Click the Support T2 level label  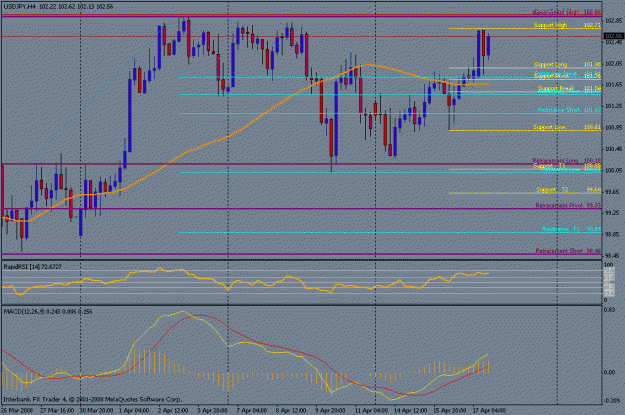tap(568, 189)
